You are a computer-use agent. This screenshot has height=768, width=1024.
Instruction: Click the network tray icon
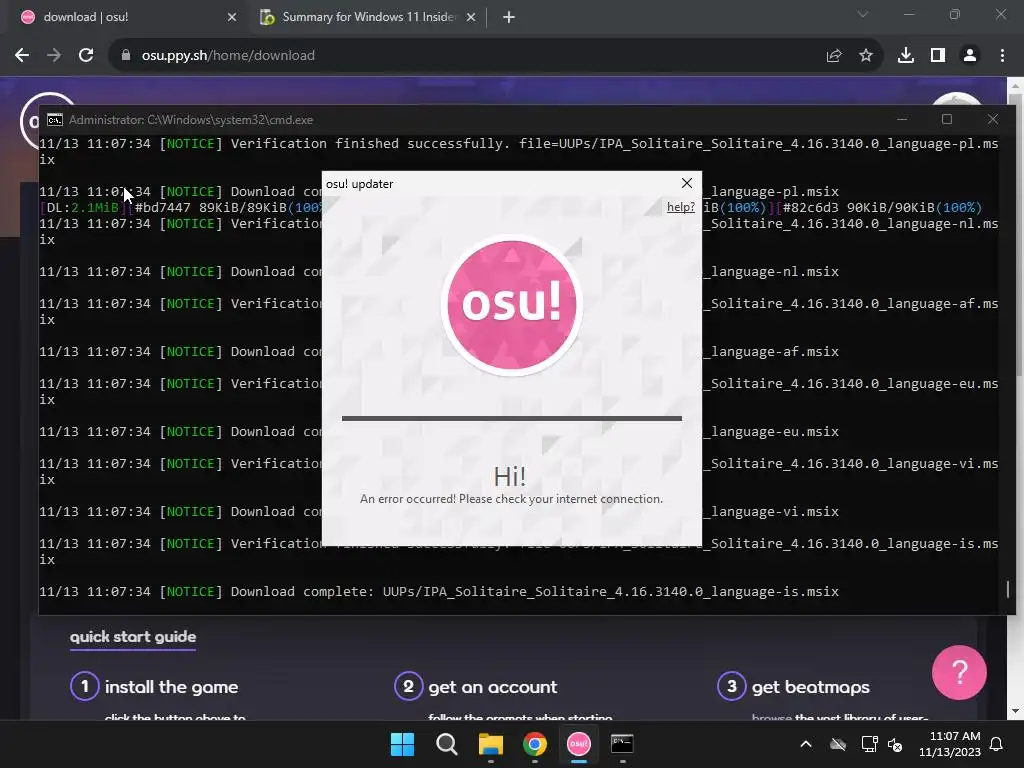click(869, 744)
